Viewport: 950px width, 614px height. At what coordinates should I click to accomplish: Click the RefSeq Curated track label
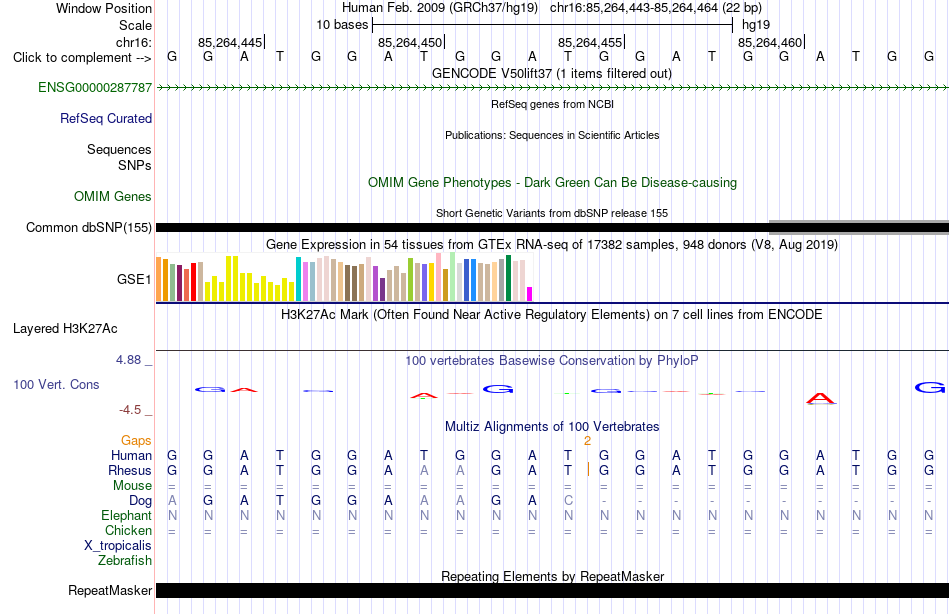point(106,119)
